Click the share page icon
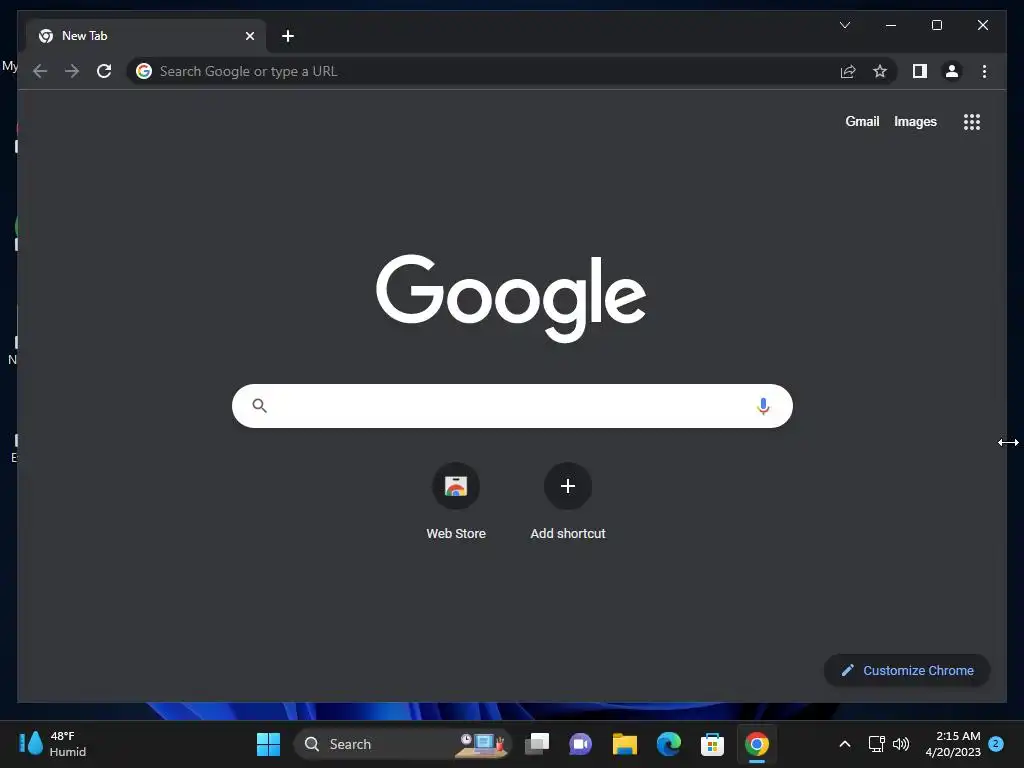This screenshot has width=1024, height=768. click(x=848, y=71)
